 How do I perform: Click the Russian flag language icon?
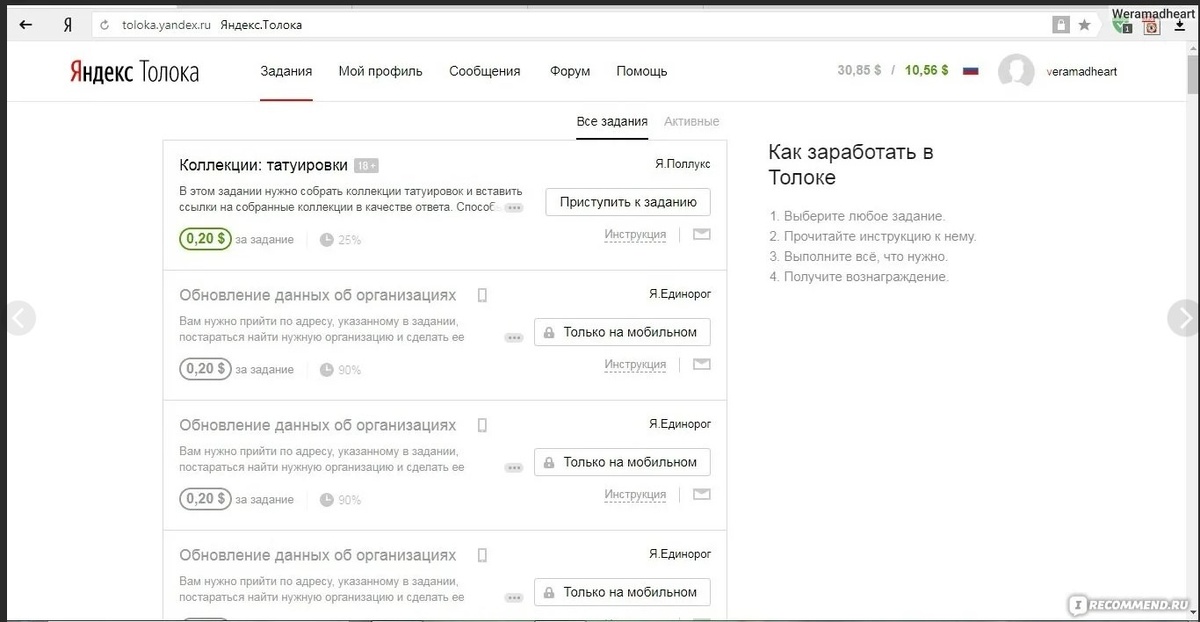click(x=970, y=71)
